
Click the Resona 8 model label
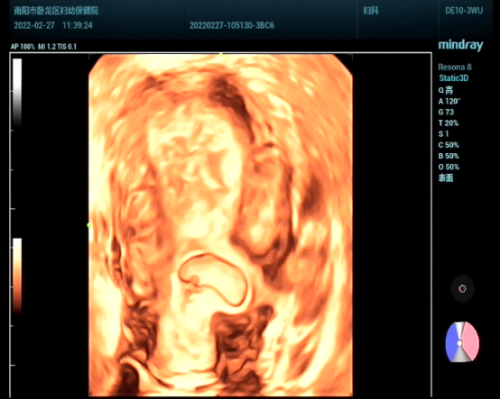pos(455,67)
